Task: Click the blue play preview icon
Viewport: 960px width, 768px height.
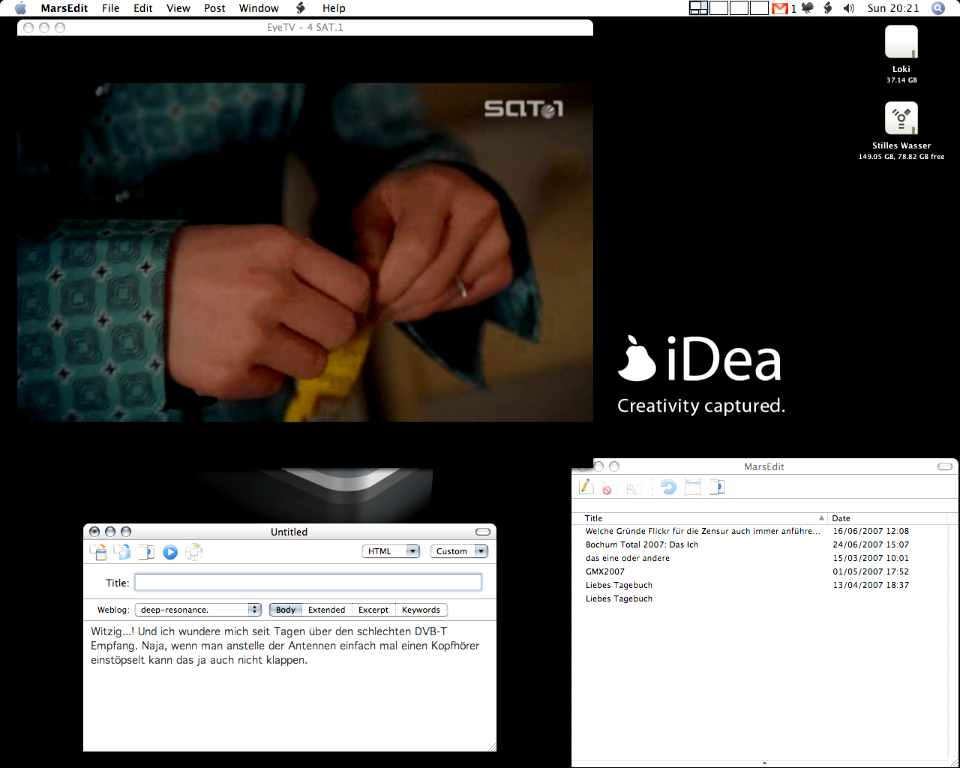Action: [170, 552]
